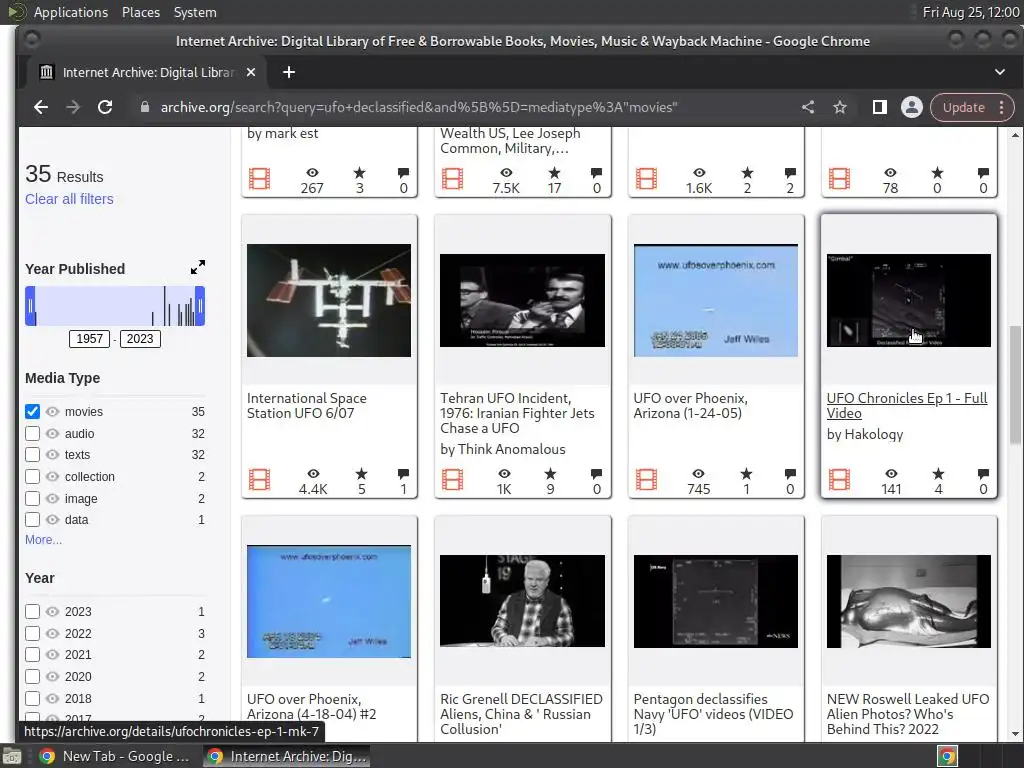Toggle the eye icon next to 2020

(x=52, y=677)
